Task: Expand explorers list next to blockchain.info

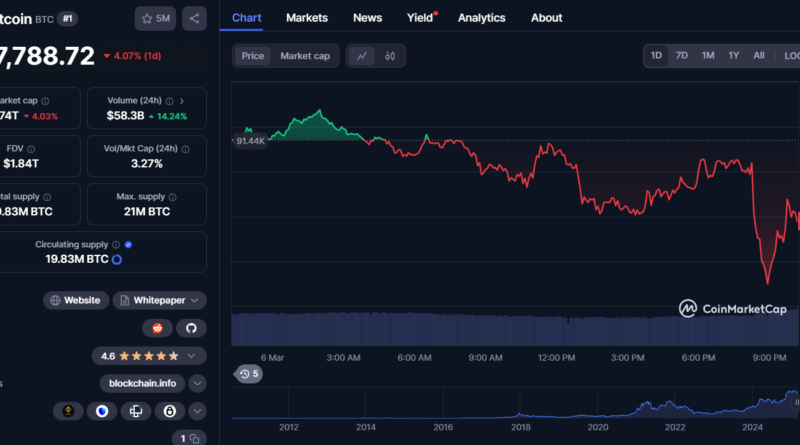Action: coord(197,383)
